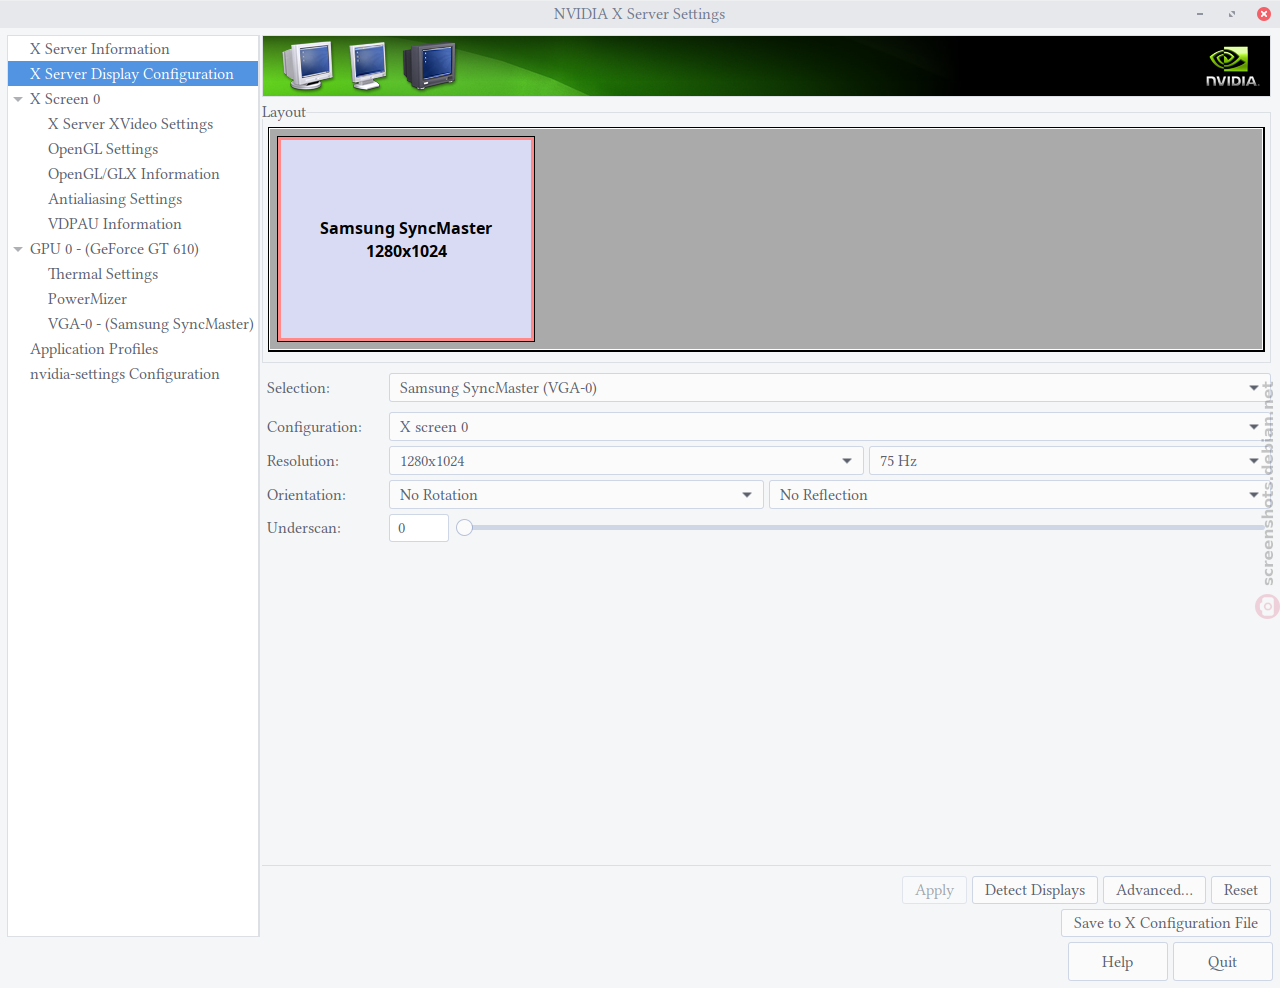Open PowerMizer page
This screenshot has width=1280, height=988.
pyautogui.click(x=88, y=299)
